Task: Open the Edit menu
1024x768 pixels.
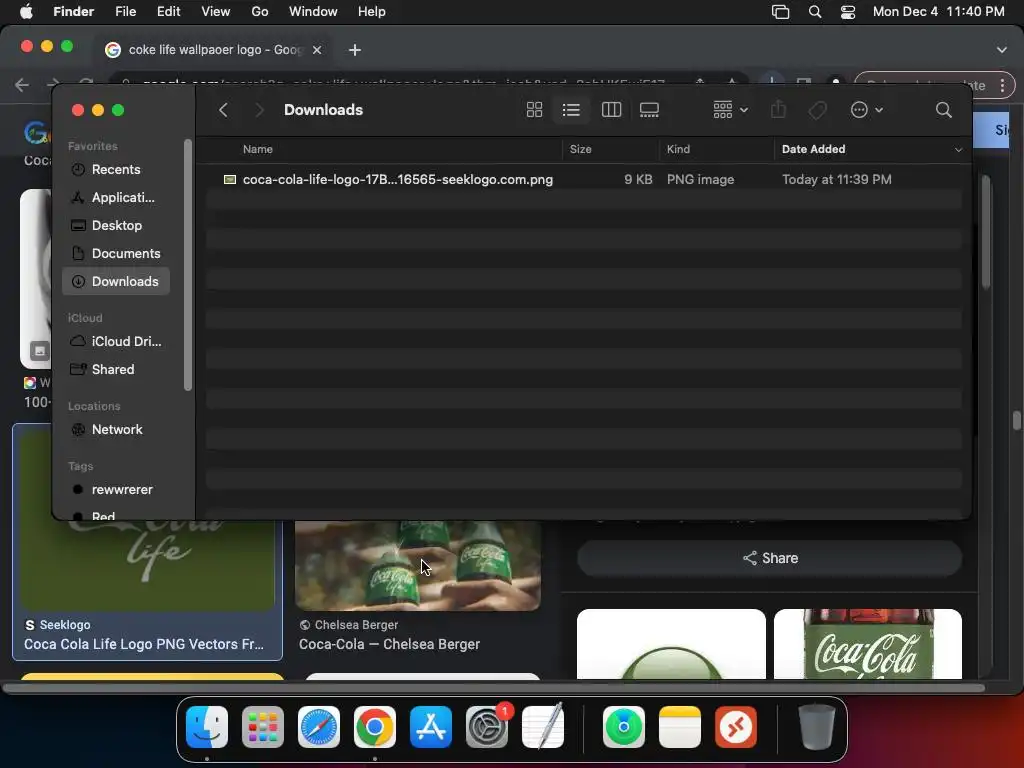Action: [168, 12]
